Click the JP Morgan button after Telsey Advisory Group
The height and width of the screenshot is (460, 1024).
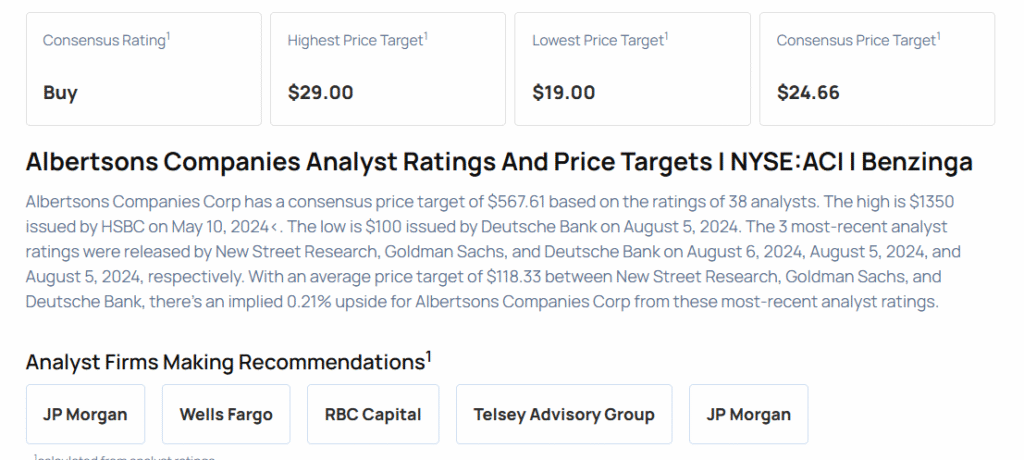pyautogui.click(x=748, y=414)
